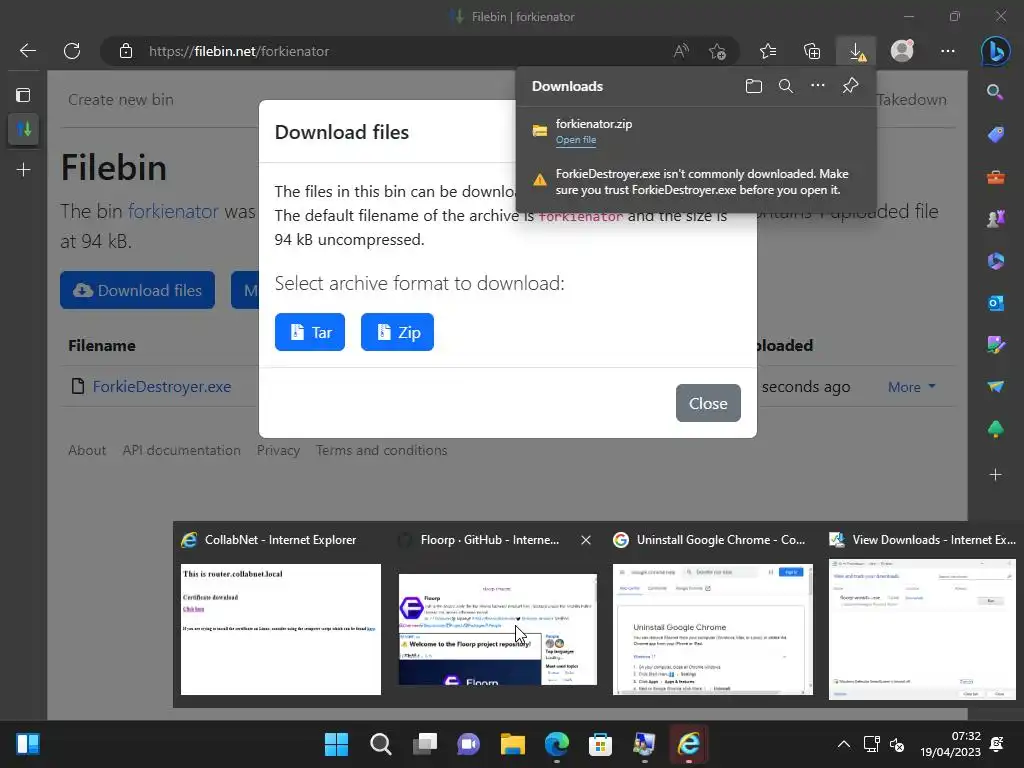Open the sidebar Games chess icon

[995, 219]
